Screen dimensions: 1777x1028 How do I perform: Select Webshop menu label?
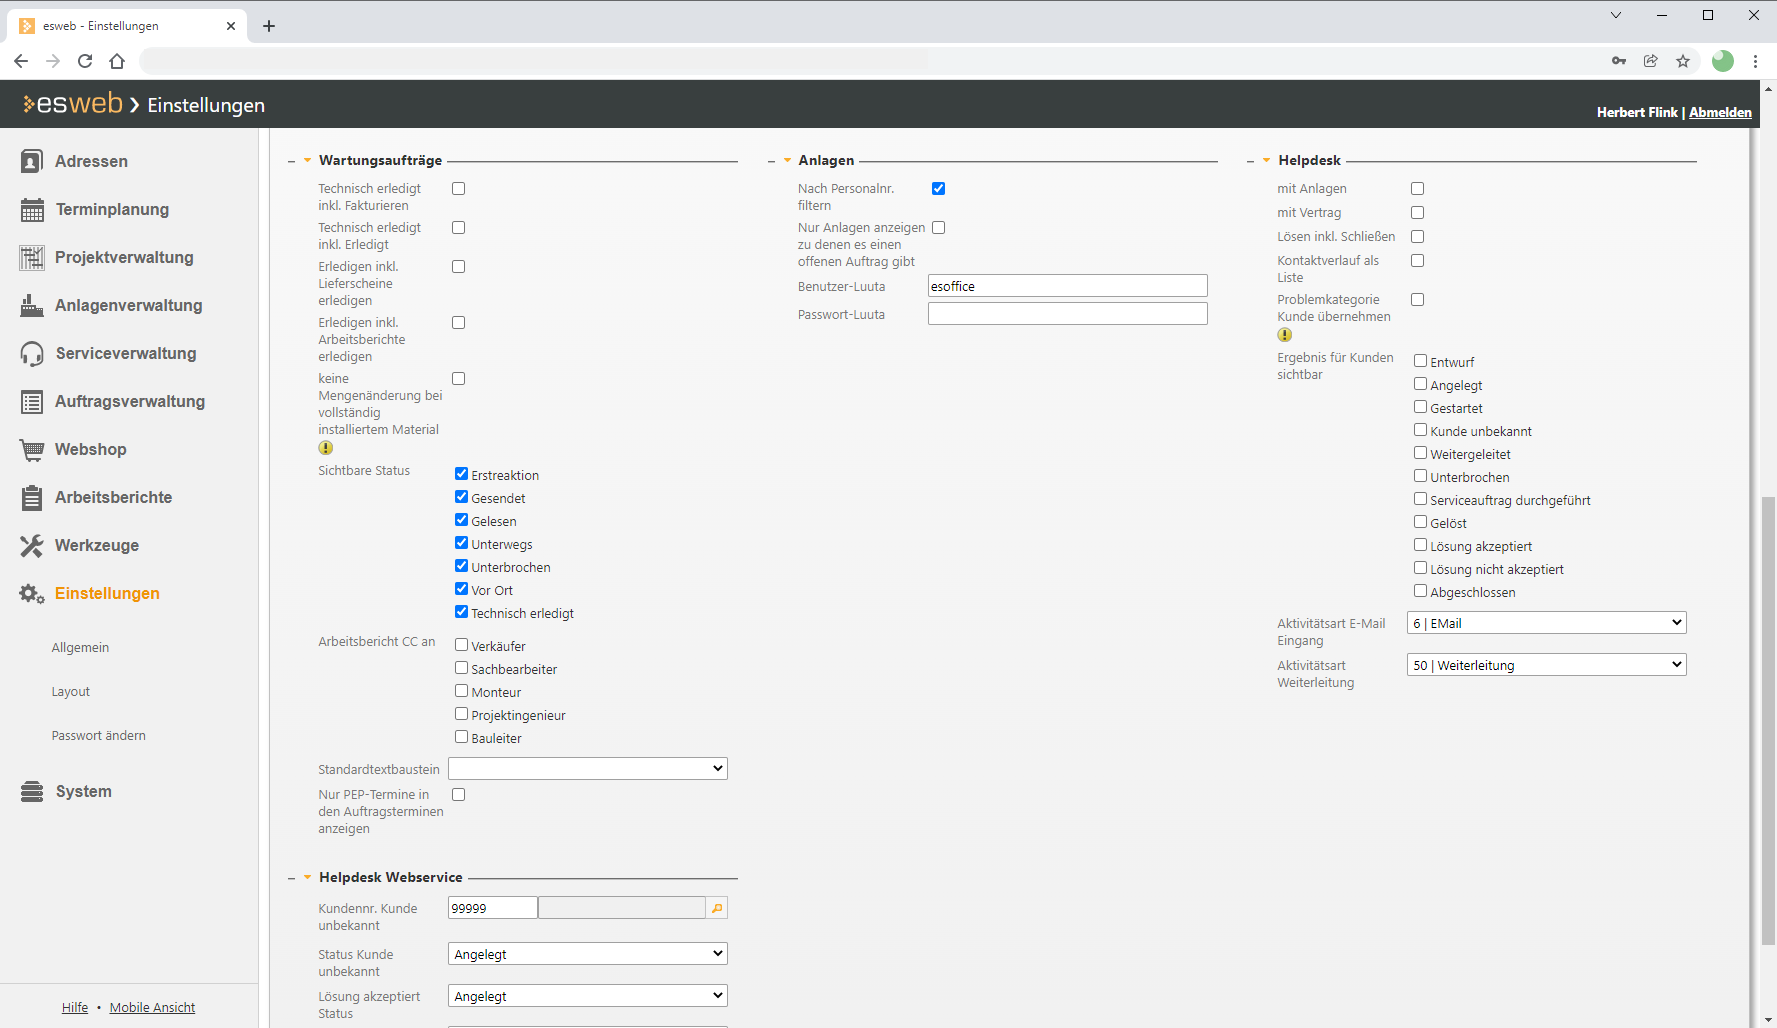click(x=90, y=449)
